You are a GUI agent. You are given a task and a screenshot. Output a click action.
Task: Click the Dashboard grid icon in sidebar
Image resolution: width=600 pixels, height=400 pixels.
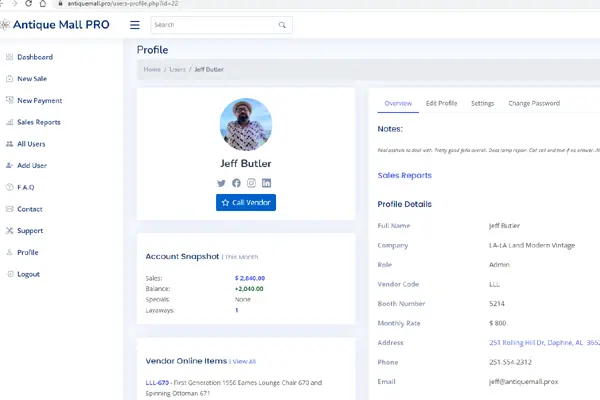click(x=10, y=57)
